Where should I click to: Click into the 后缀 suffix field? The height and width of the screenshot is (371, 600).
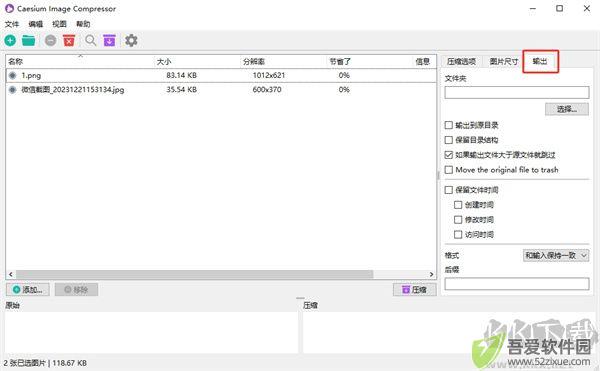pyautogui.click(x=517, y=283)
